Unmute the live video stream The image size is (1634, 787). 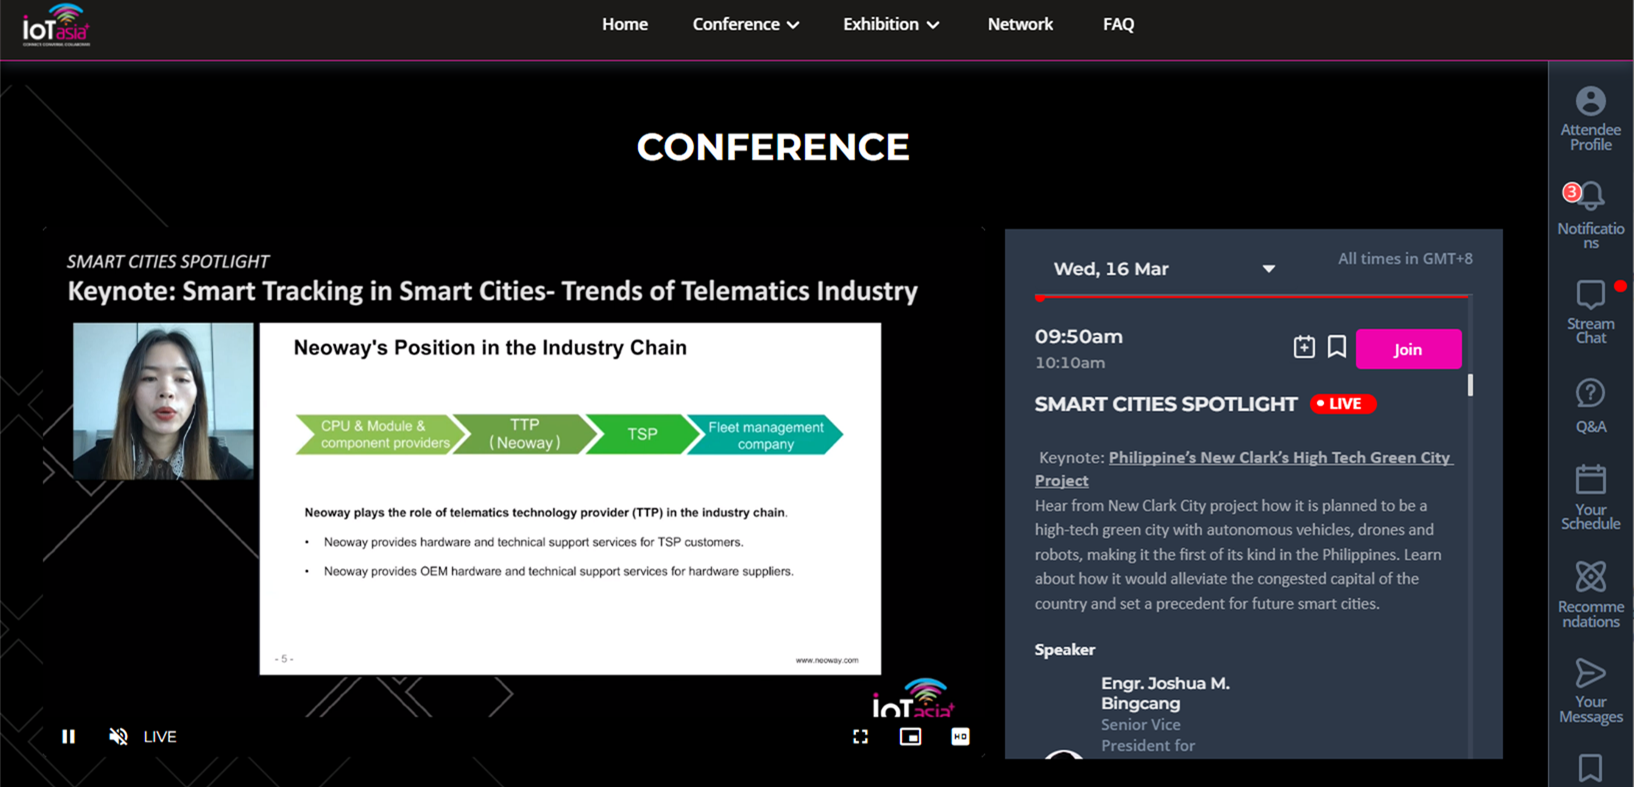(x=118, y=737)
